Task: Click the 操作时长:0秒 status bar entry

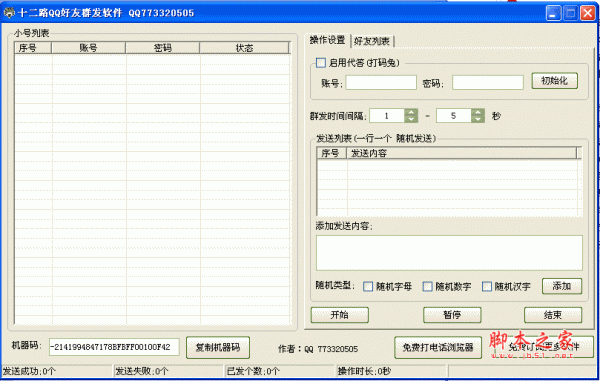Action: pos(391,371)
